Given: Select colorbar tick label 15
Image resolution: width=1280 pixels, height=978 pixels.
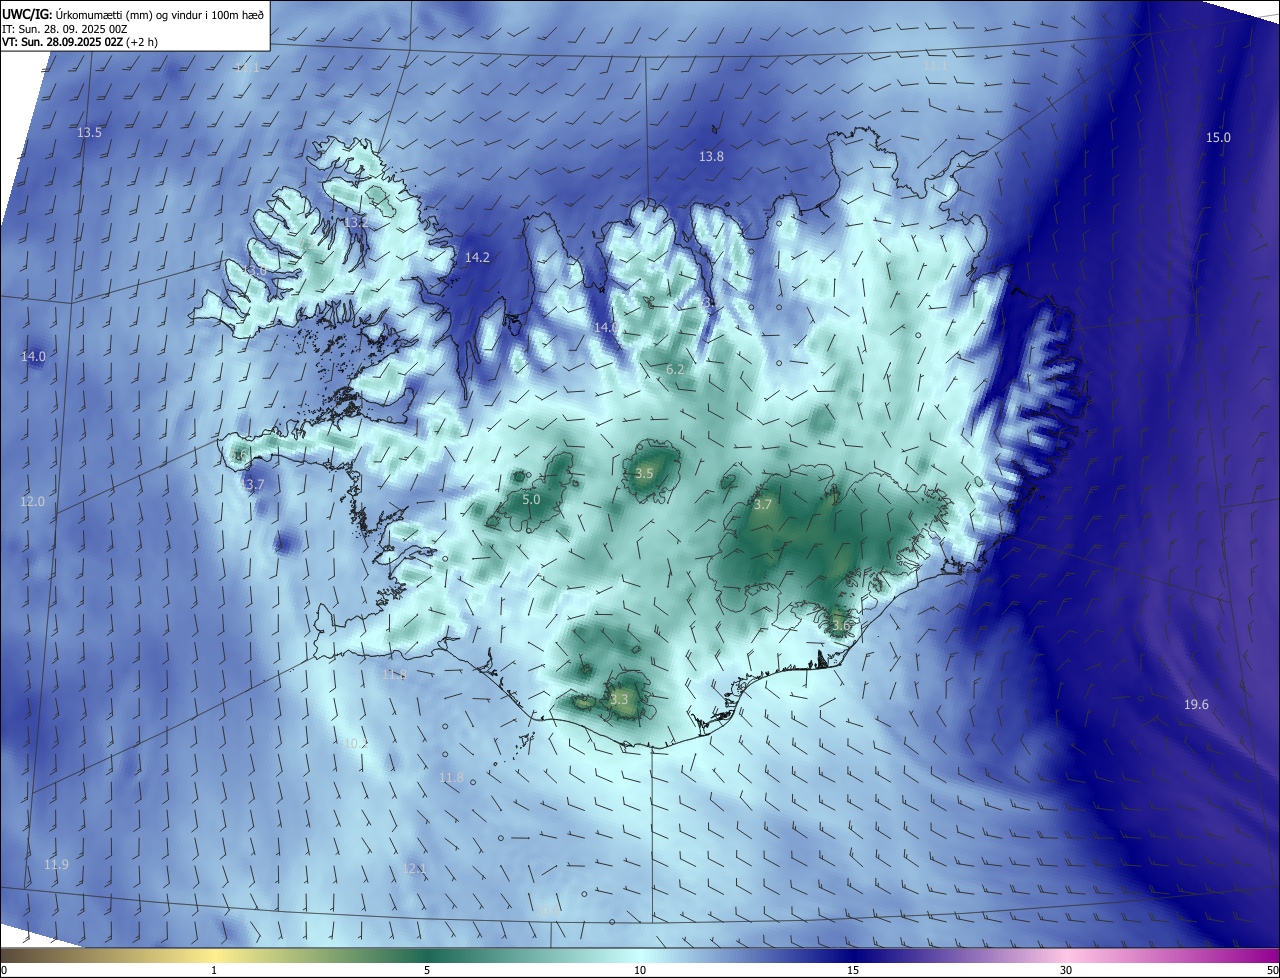Looking at the screenshot, I should click(853, 971).
